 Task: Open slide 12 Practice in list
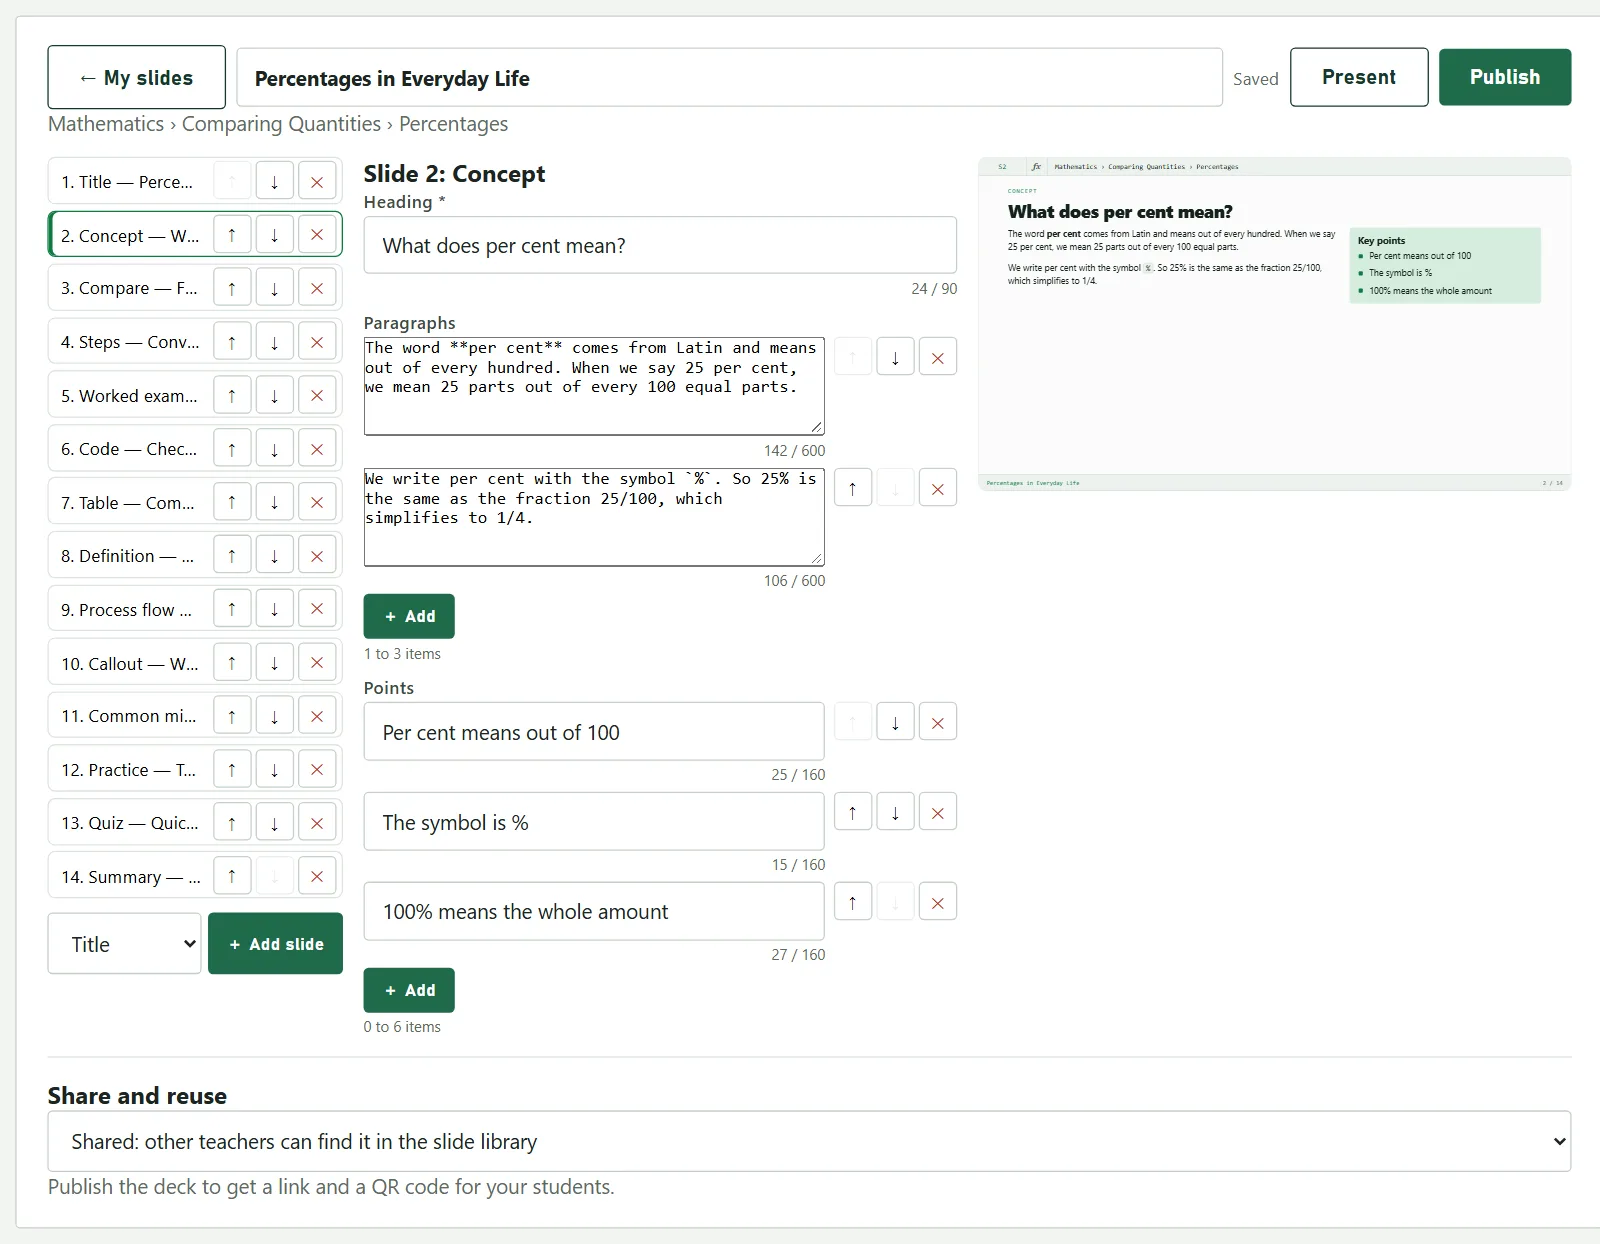(x=130, y=770)
